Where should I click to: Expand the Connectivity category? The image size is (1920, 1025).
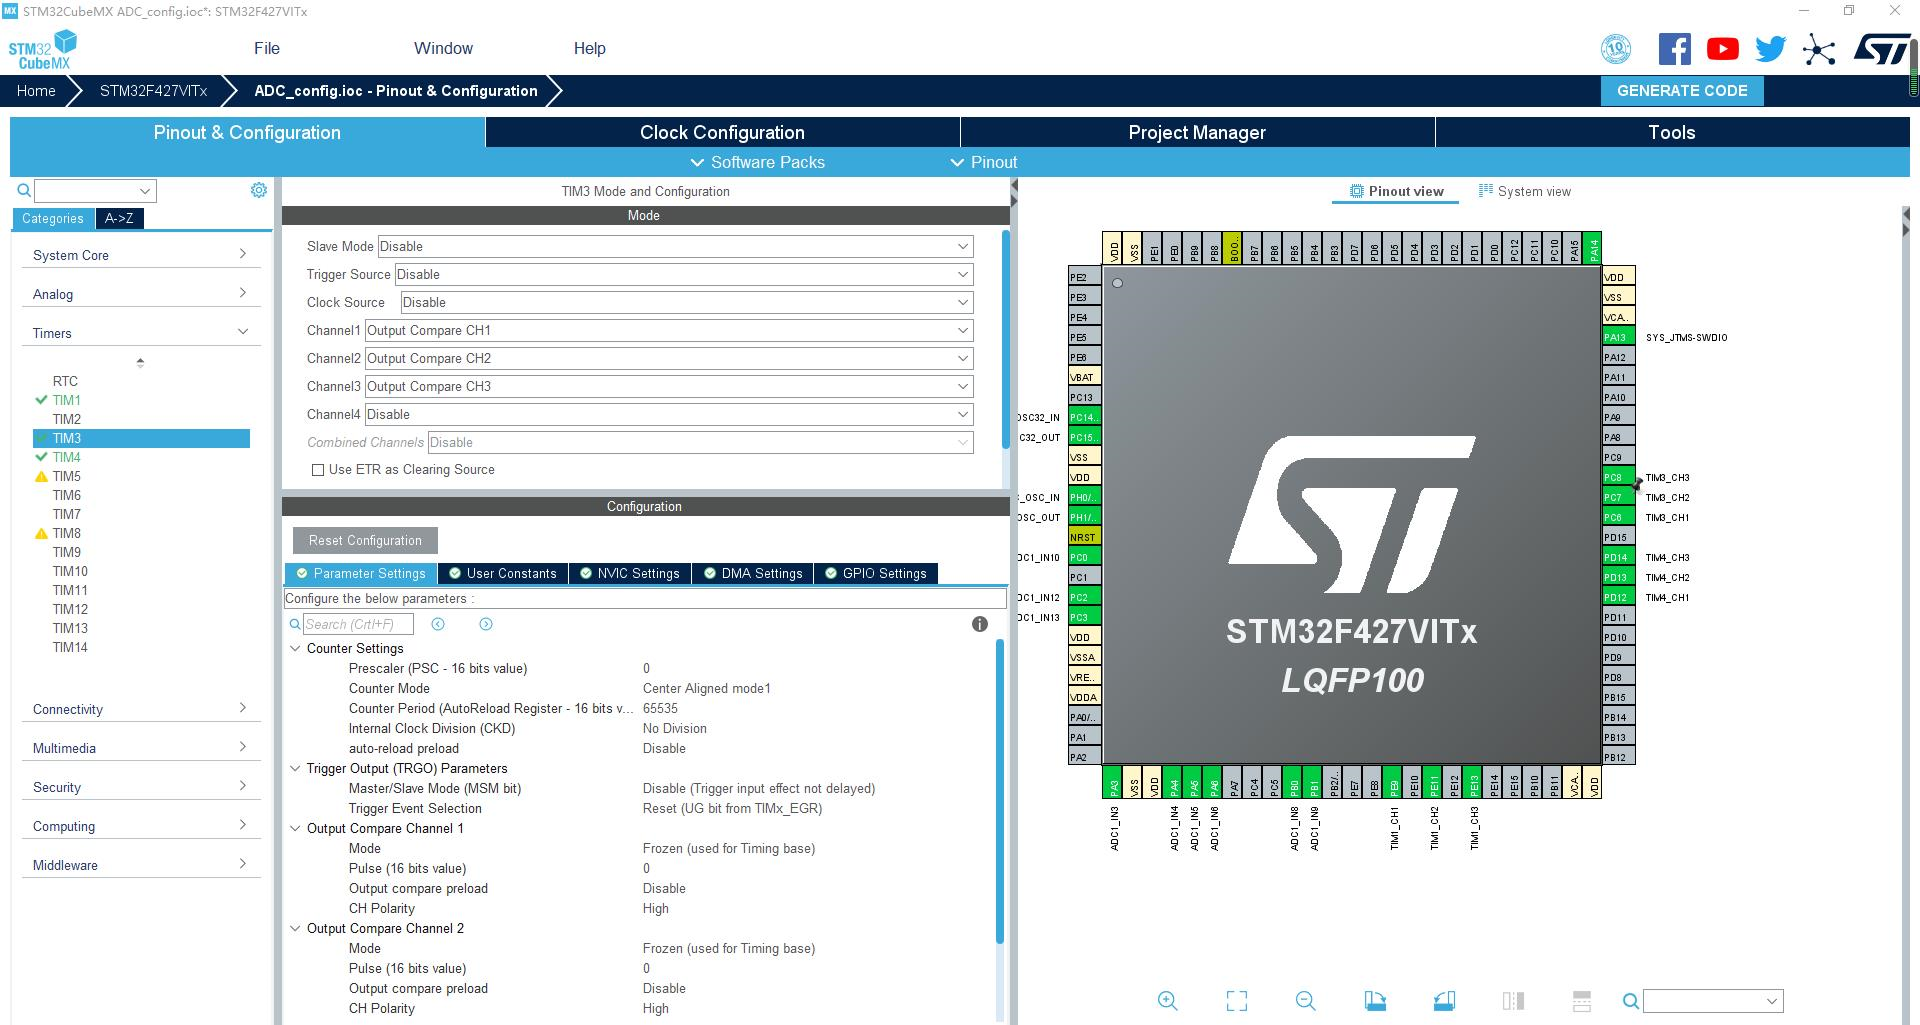(x=140, y=709)
